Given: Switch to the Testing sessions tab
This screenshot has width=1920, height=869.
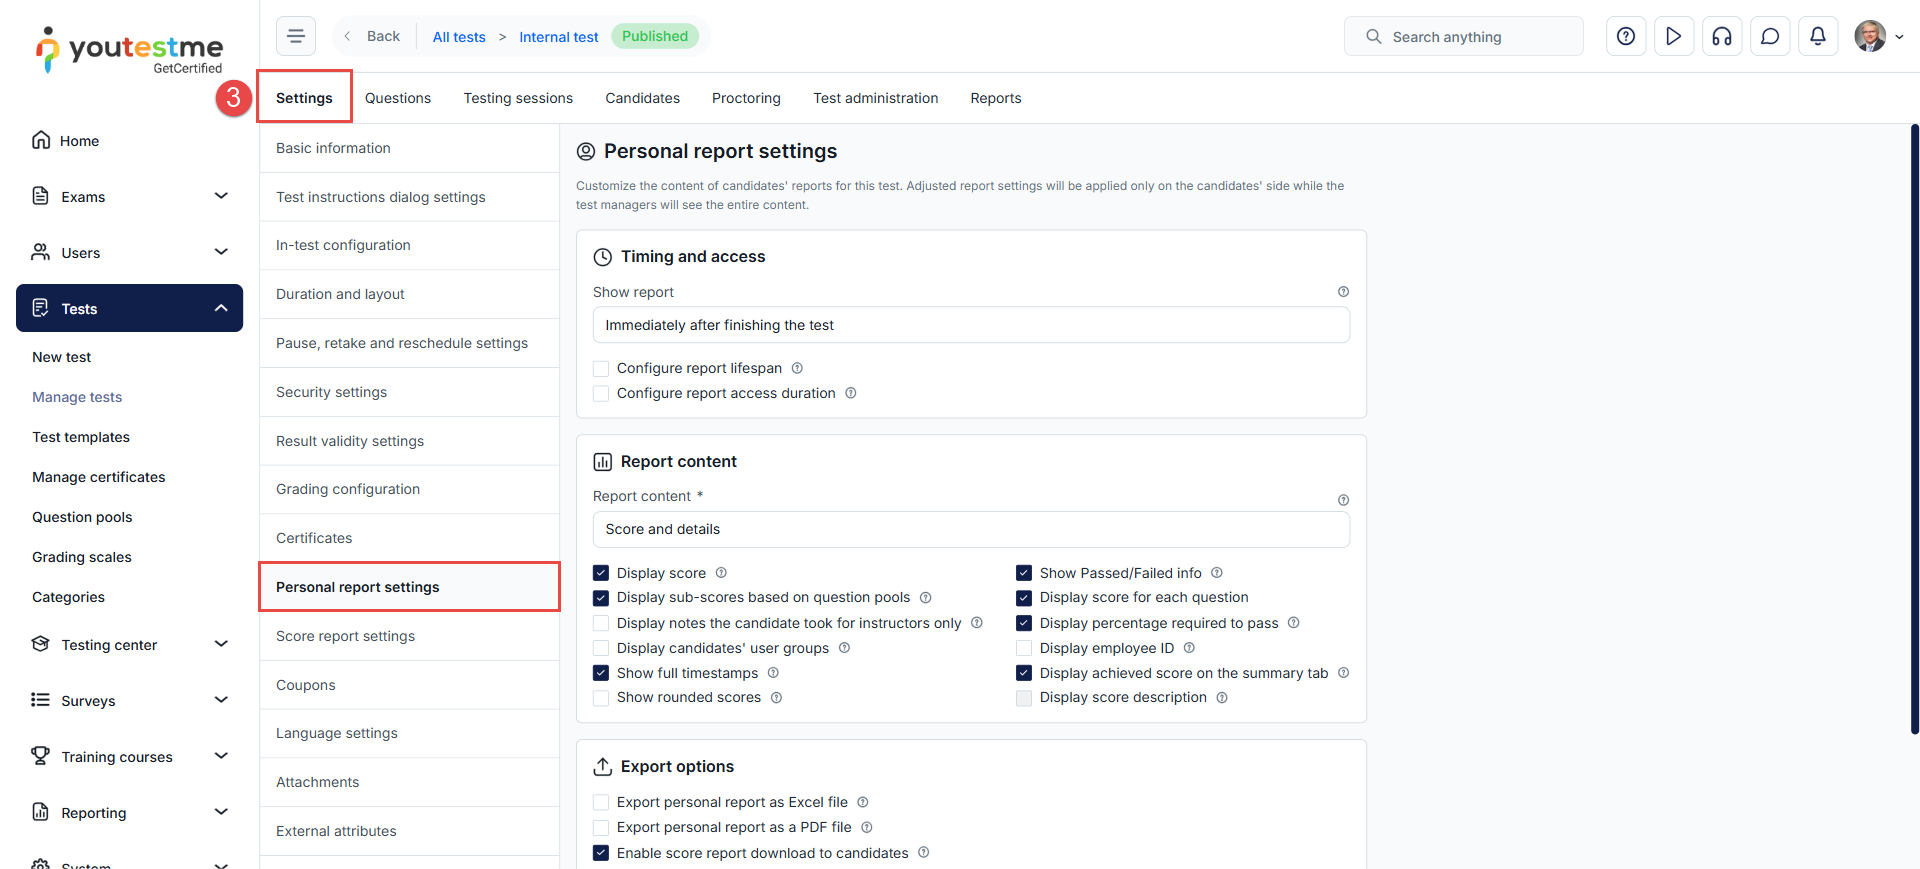Looking at the screenshot, I should [x=518, y=98].
